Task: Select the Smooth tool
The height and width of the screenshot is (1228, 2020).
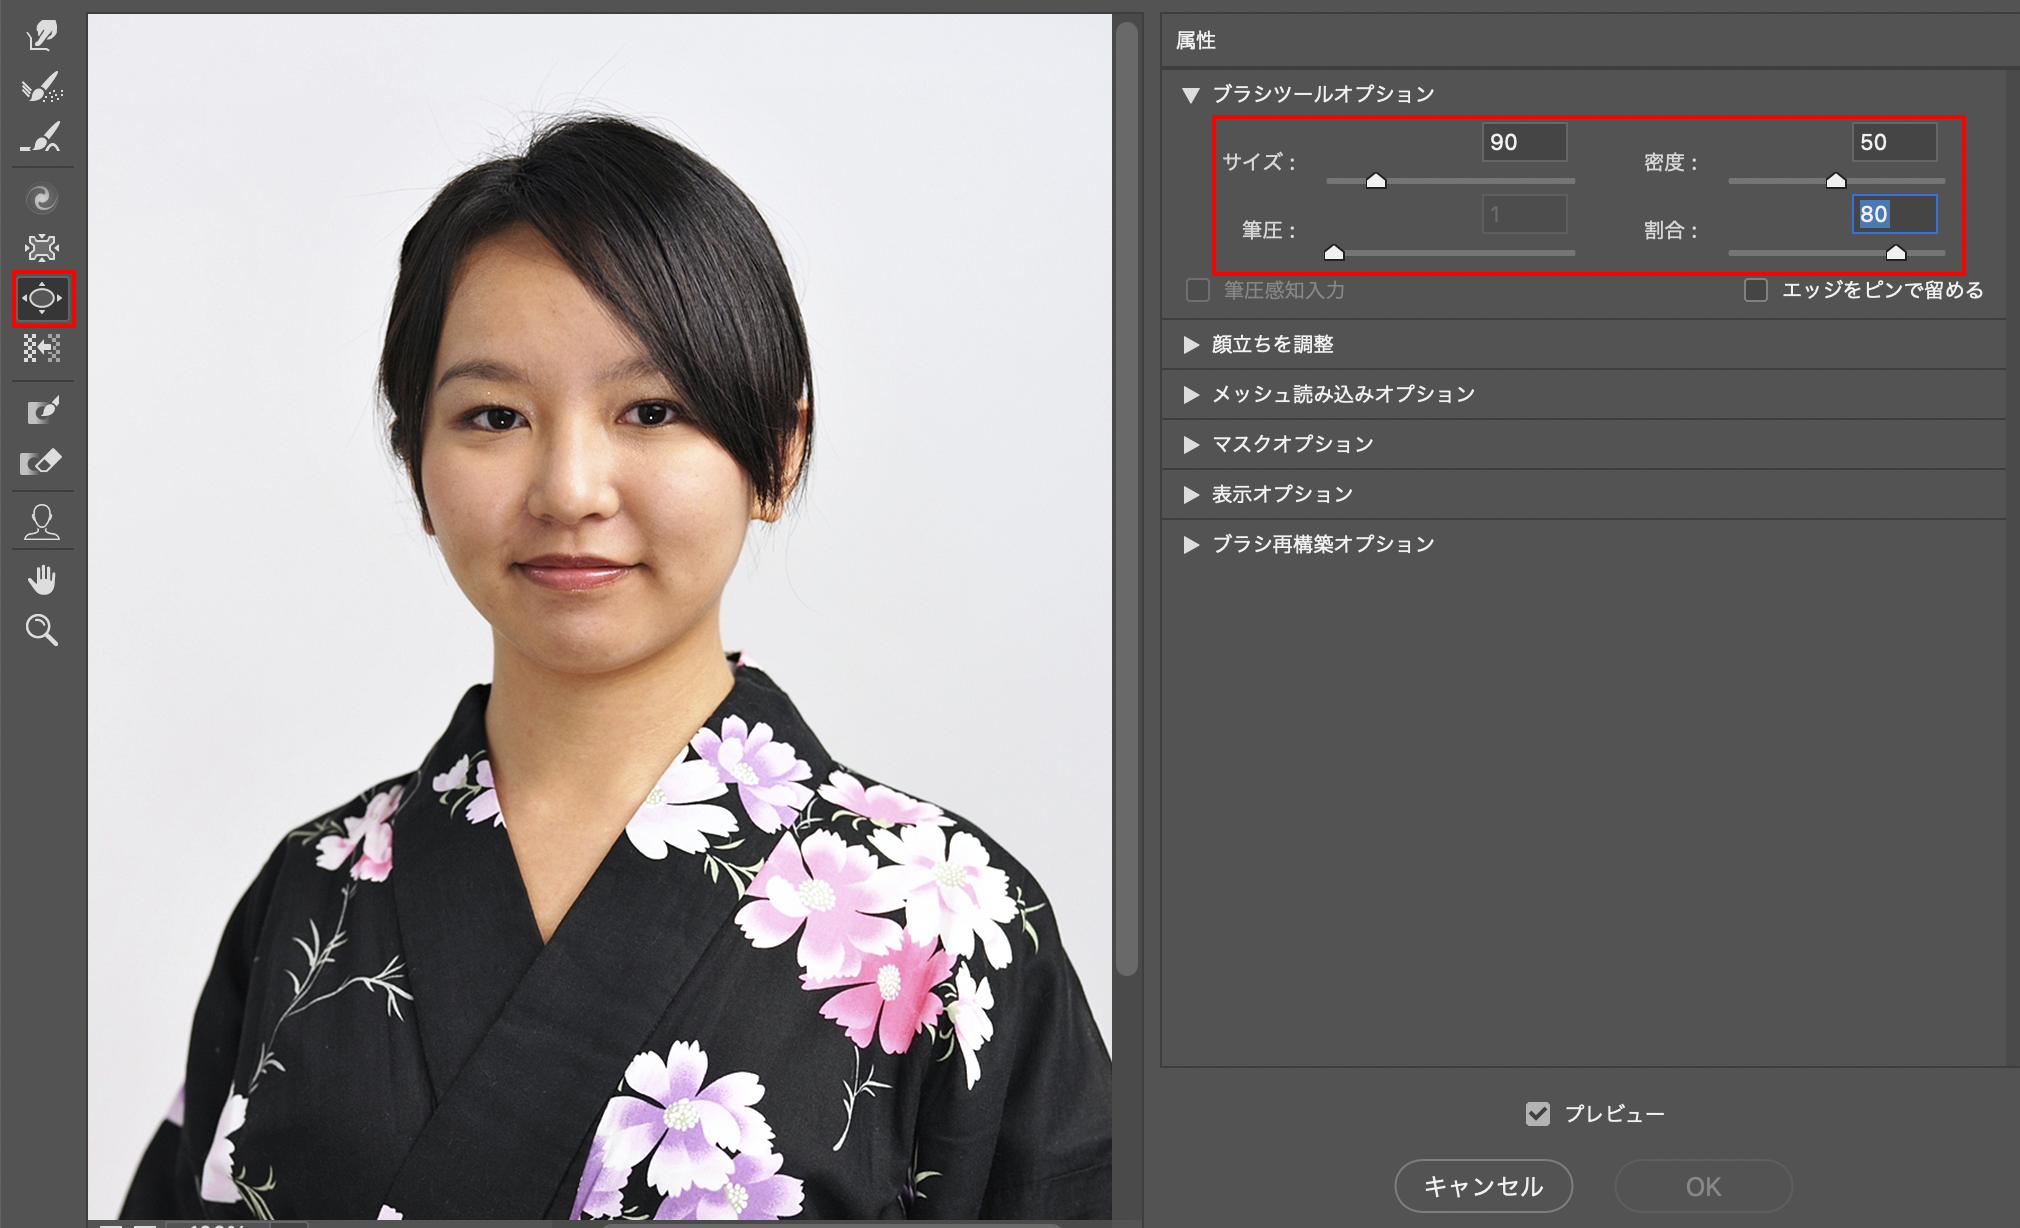Action: click(42, 138)
